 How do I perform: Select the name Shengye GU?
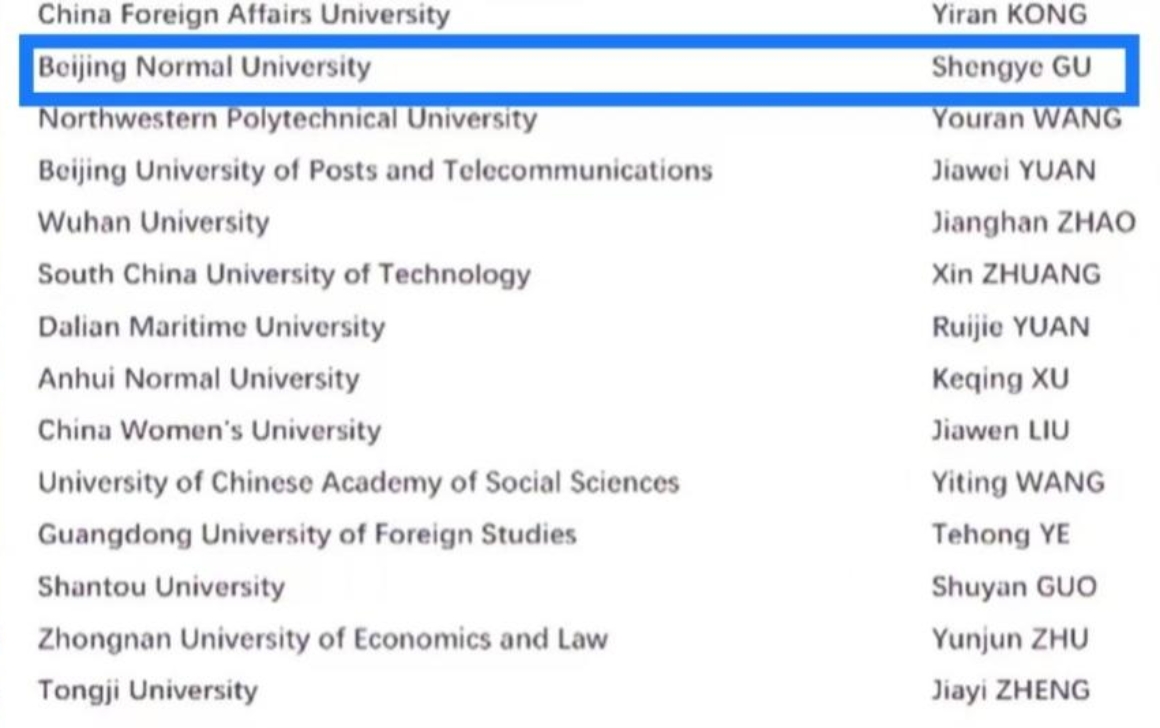[1010, 68]
